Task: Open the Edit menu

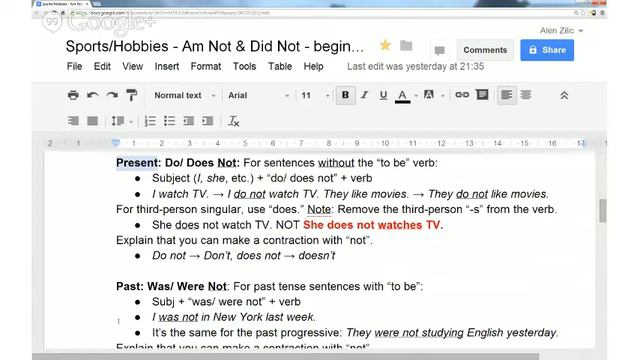Action: click(102, 66)
